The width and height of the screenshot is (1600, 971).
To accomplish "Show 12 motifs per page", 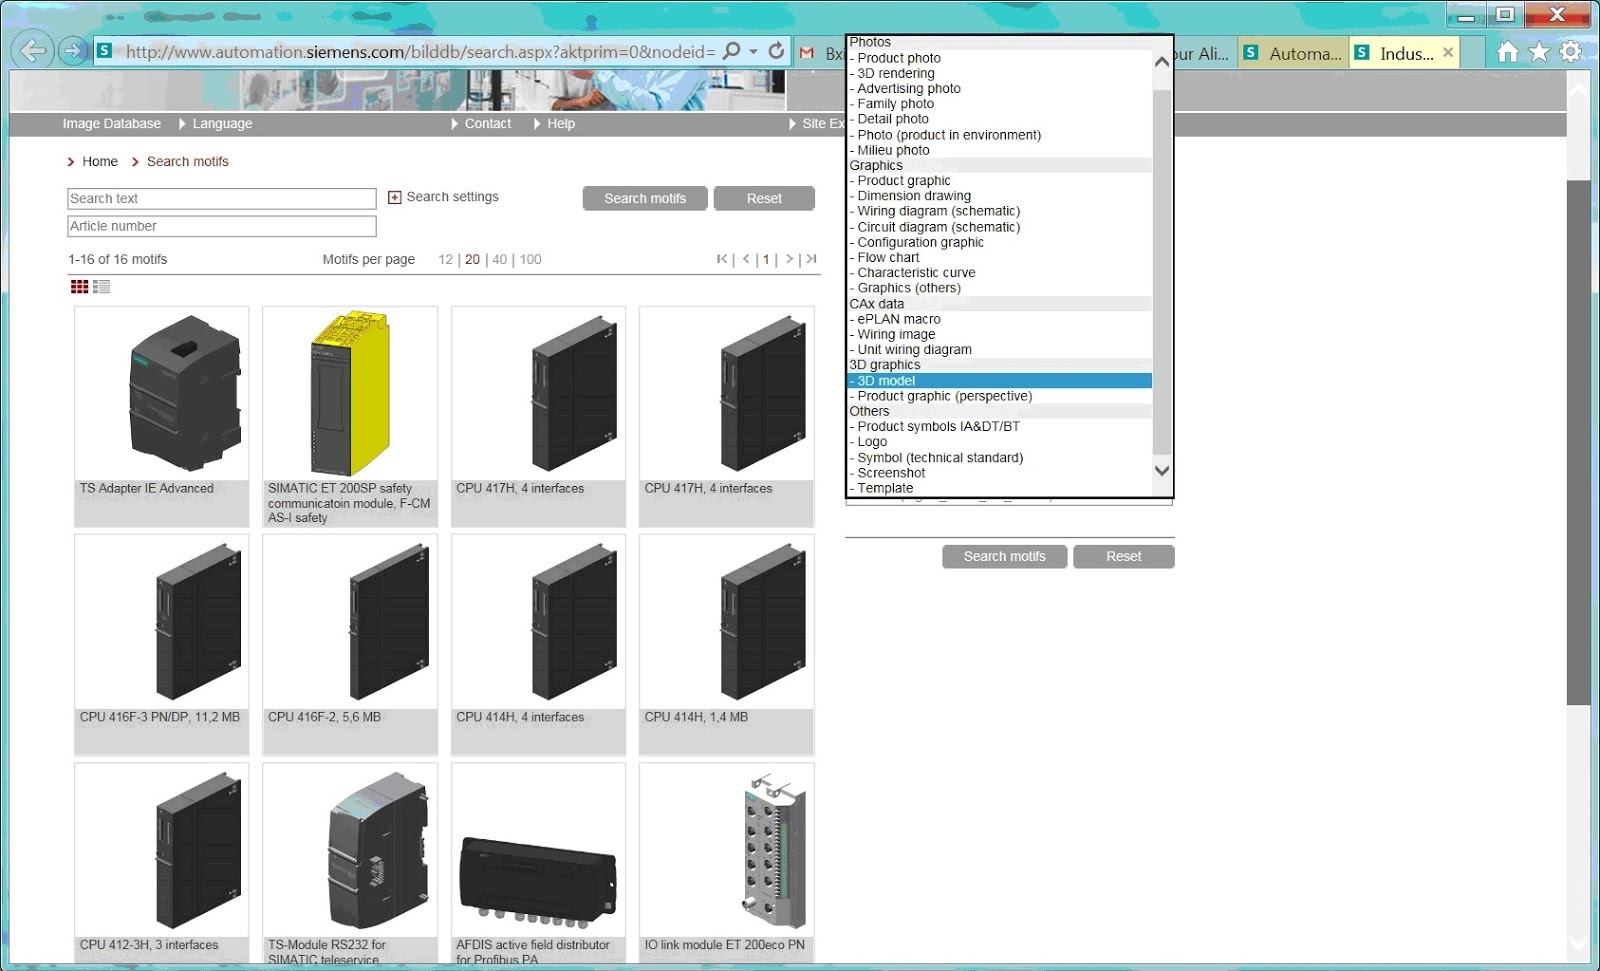I will click(445, 259).
